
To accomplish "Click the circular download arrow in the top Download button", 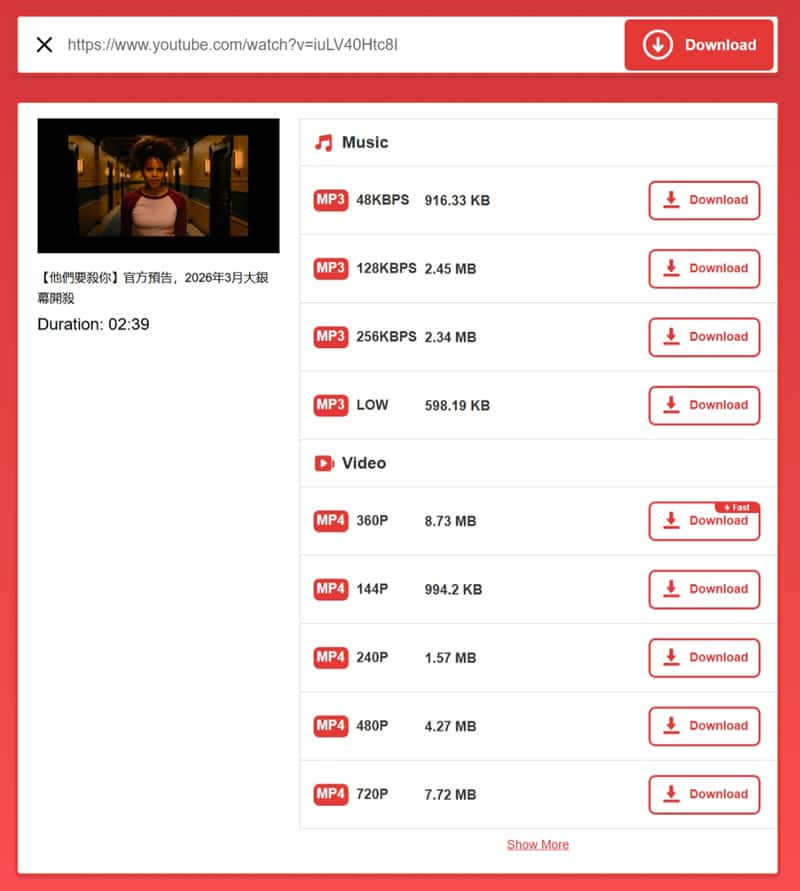I will [x=658, y=45].
